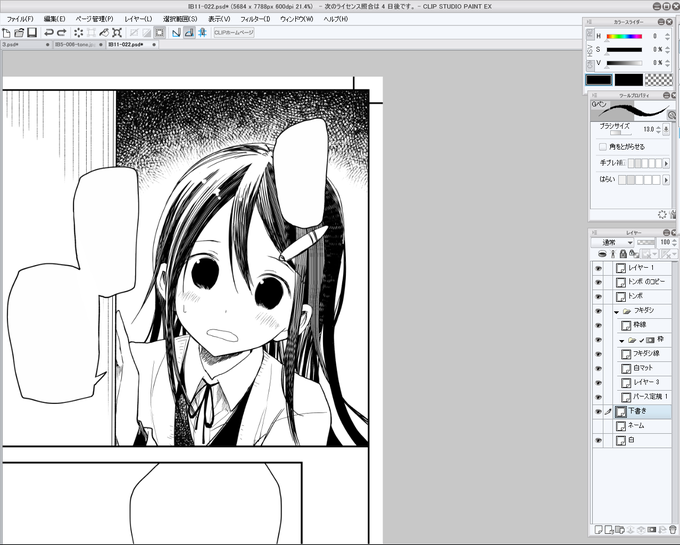Open the レイヤー(L) menu
The width and height of the screenshot is (680, 545).
138,19
